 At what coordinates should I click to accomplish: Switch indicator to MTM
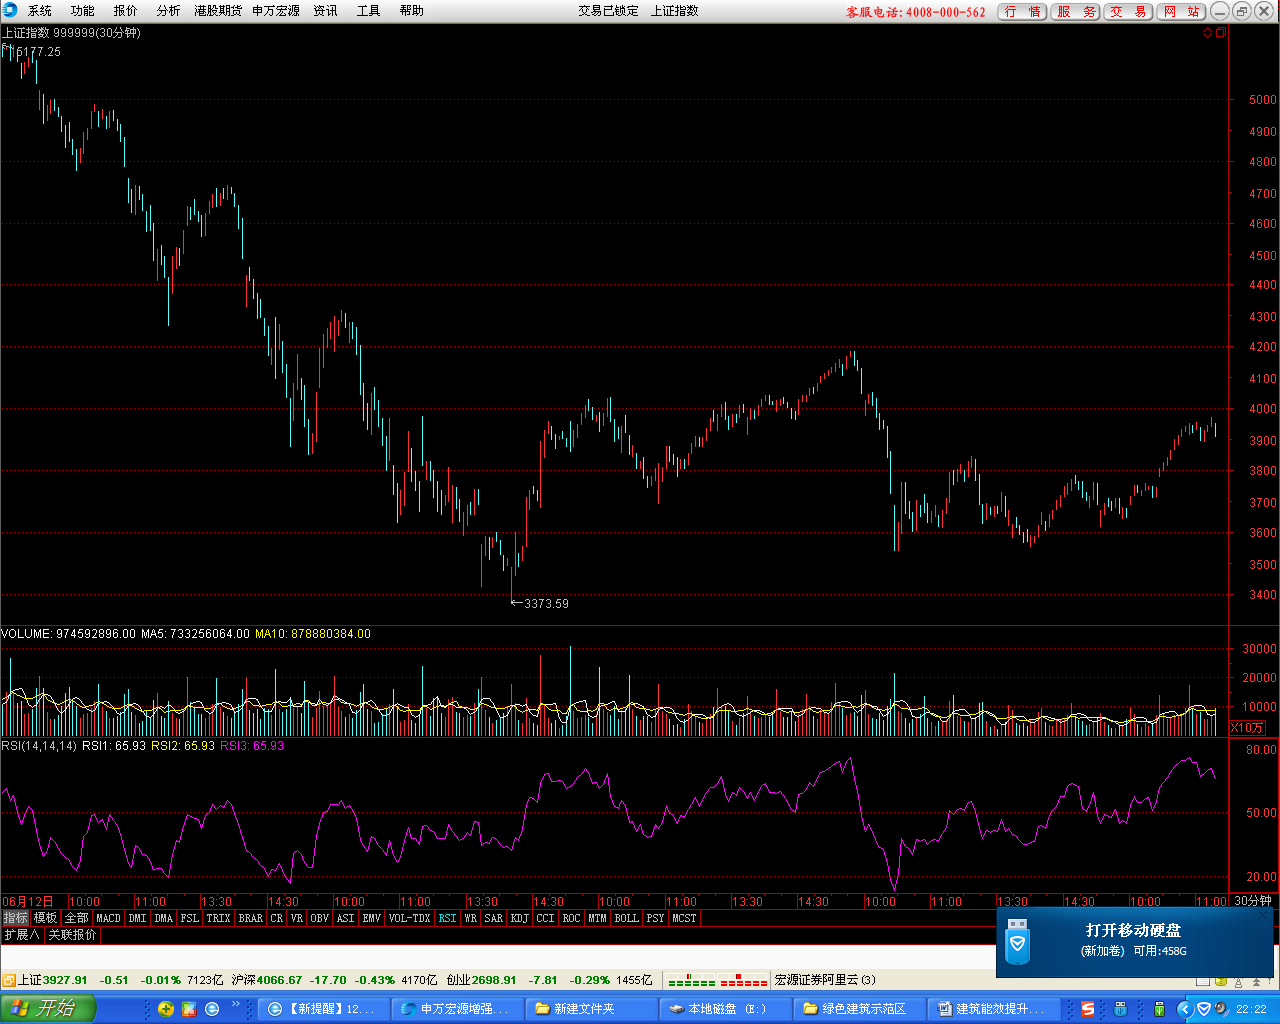point(597,918)
